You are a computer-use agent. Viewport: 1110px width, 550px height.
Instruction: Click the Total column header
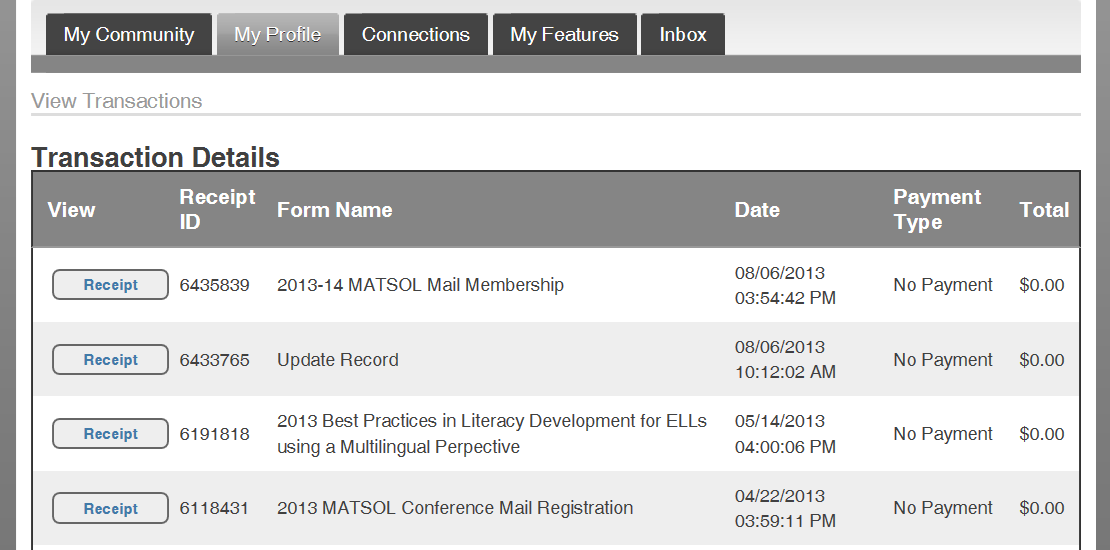pyautogui.click(x=1044, y=210)
